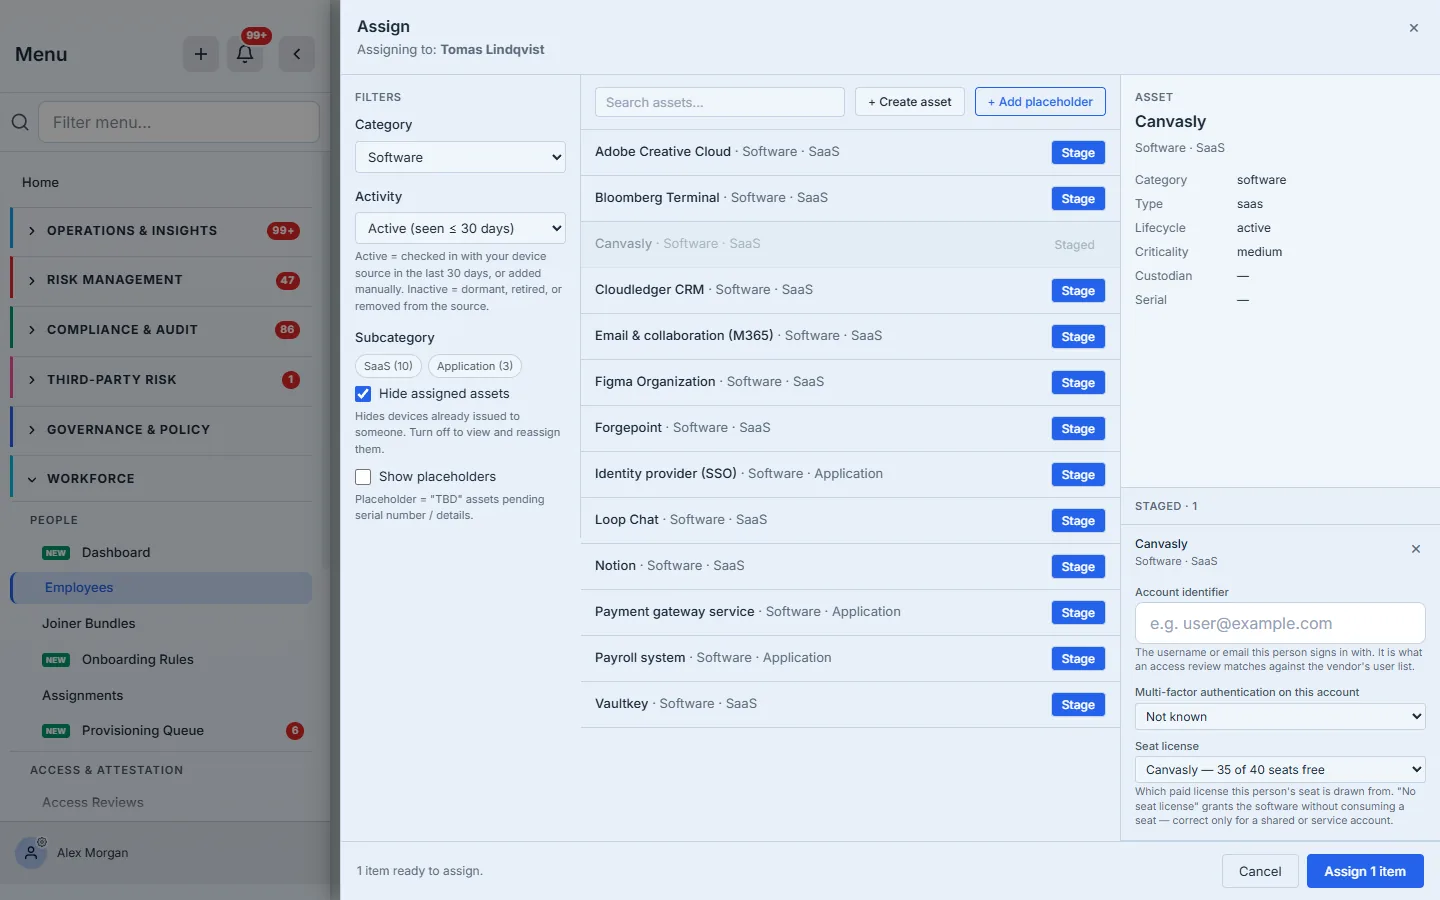The width and height of the screenshot is (1440, 900).
Task: Click the Create asset button
Action: [910, 102]
